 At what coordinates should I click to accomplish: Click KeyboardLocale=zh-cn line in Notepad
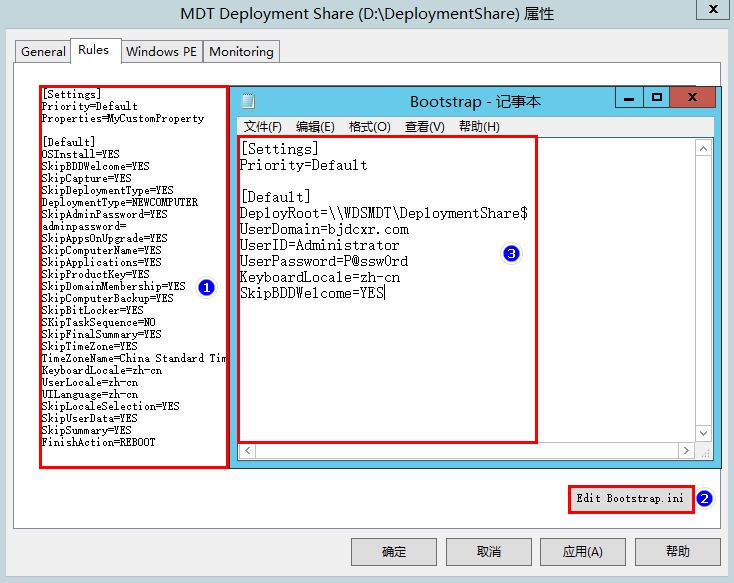[x=320, y=277]
